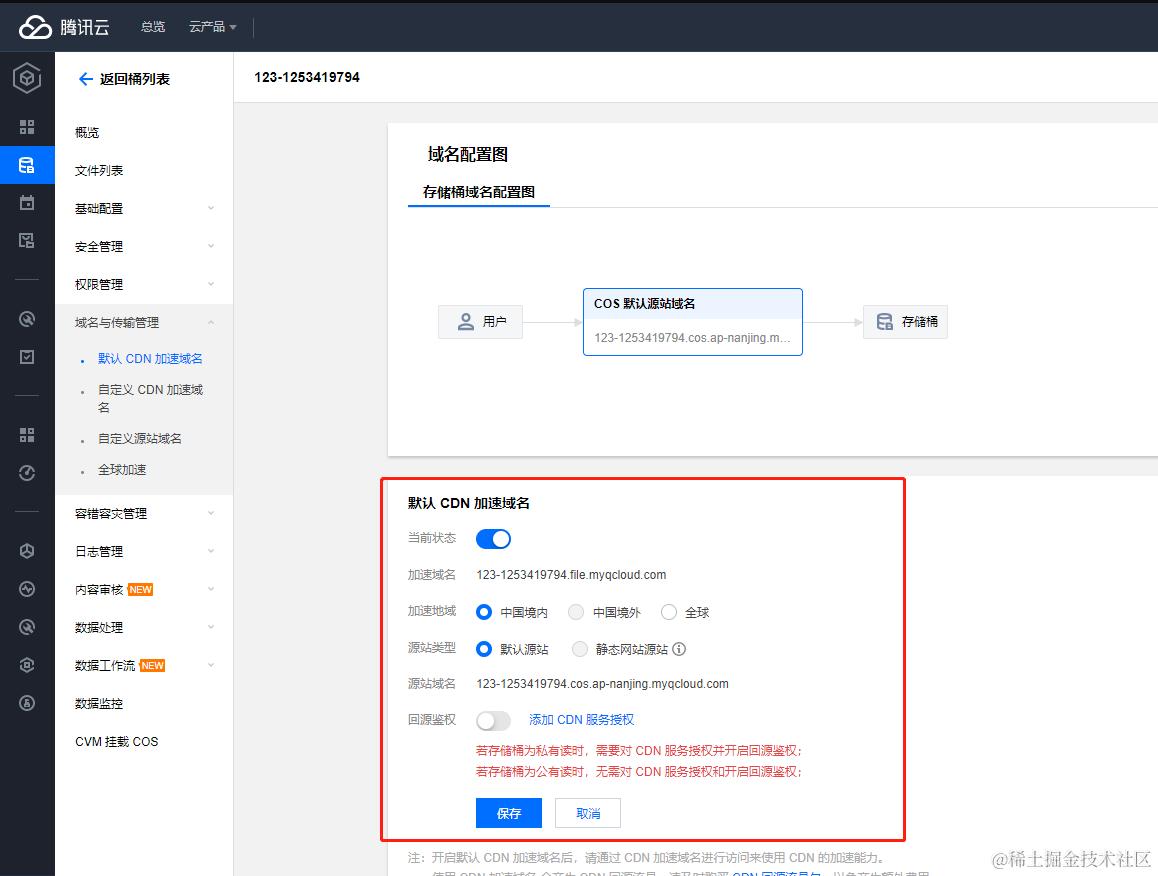Switch to the 存储桶域名配置图 tab
Viewport: 1158px width, 876px height.
pyautogui.click(x=479, y=192)
